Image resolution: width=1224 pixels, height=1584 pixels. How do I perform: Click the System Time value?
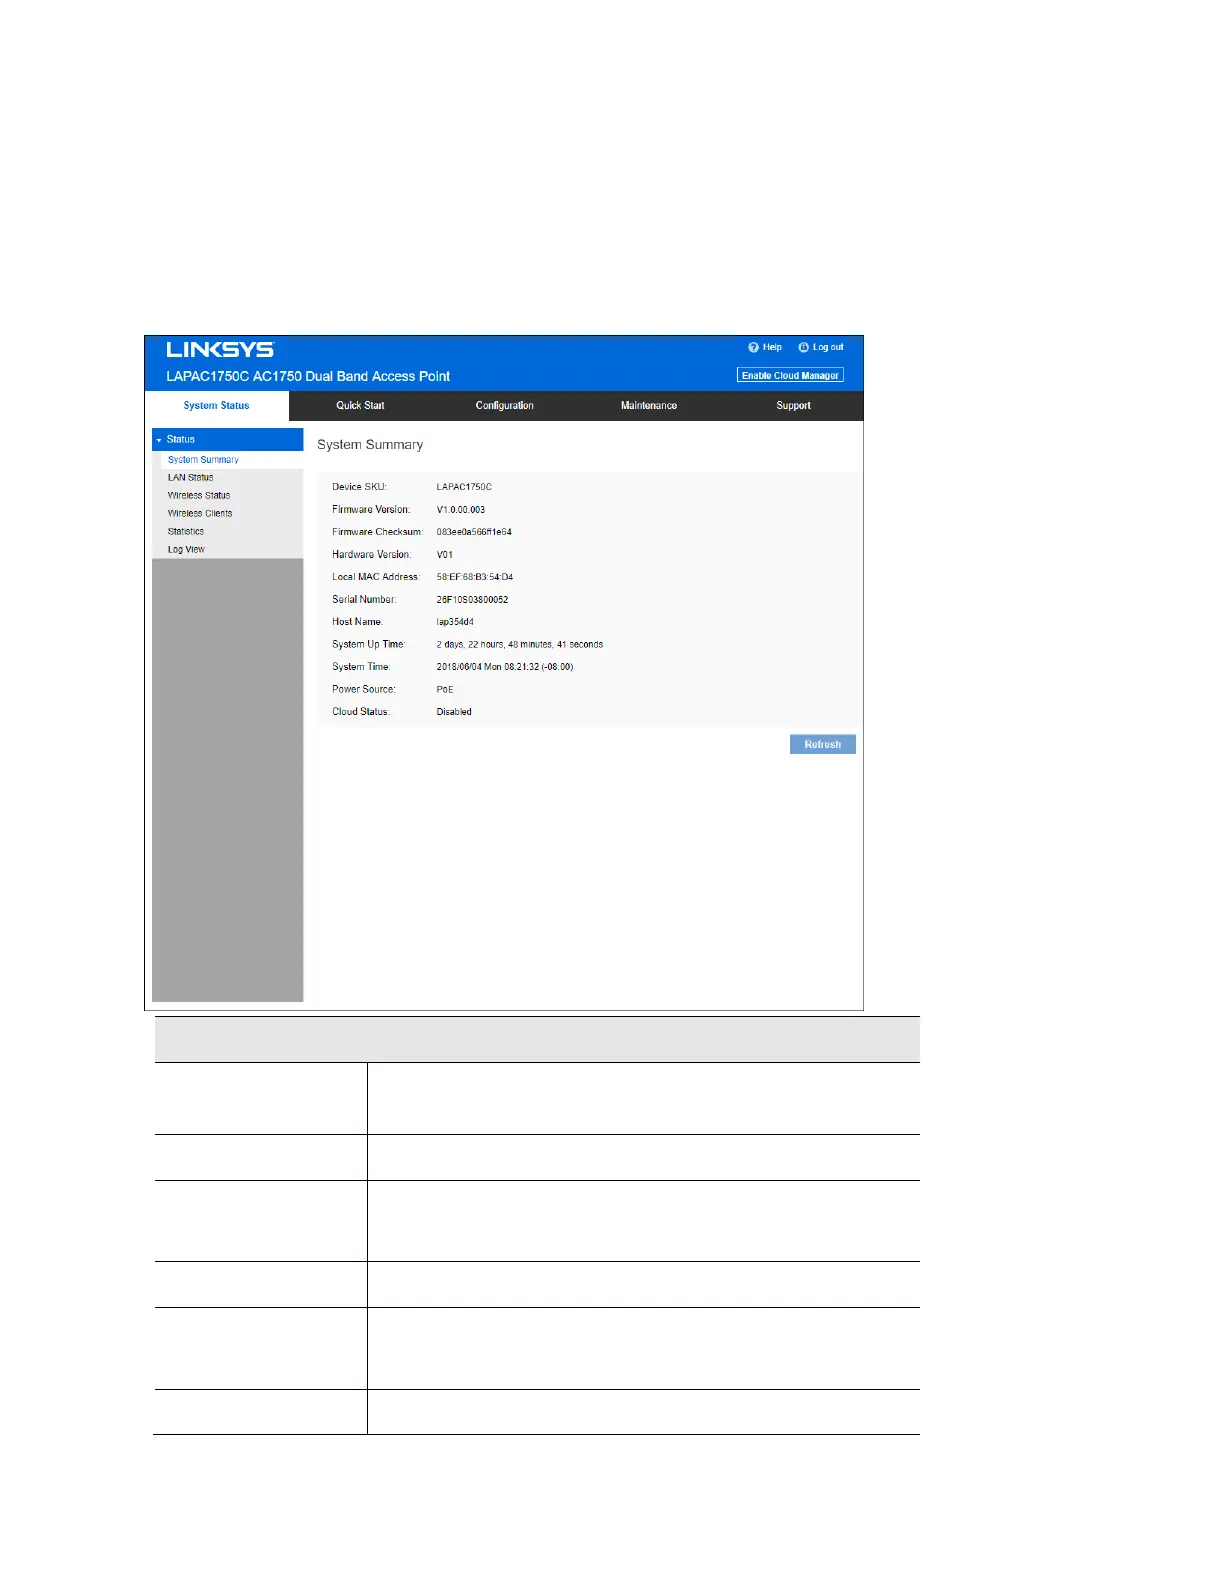coord(505,667)
